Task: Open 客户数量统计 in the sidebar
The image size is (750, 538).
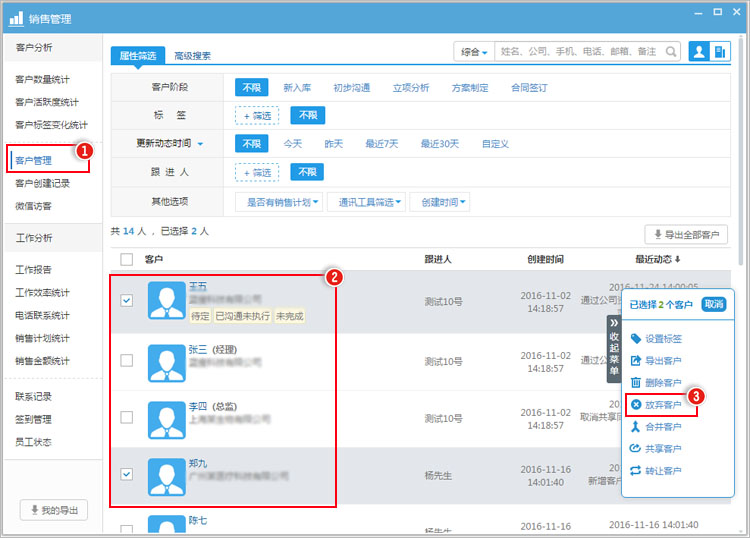Action: pos(42,79)
